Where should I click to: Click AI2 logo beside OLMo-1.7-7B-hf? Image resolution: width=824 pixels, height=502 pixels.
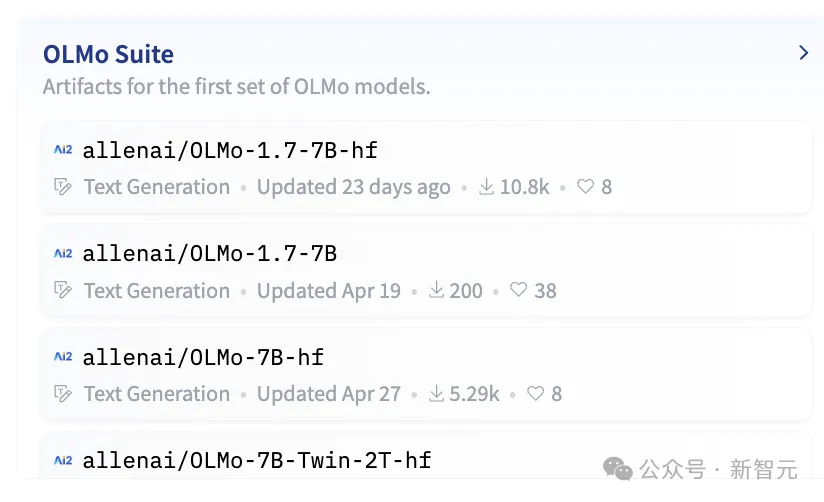click(63, 150)
